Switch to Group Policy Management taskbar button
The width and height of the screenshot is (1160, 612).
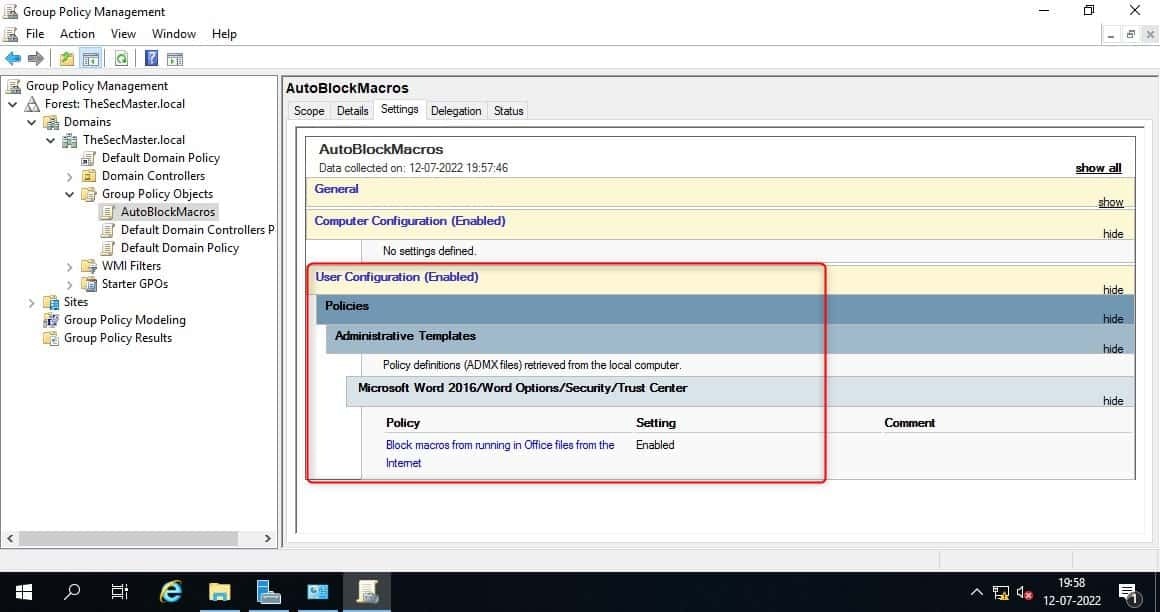point(367,592)
